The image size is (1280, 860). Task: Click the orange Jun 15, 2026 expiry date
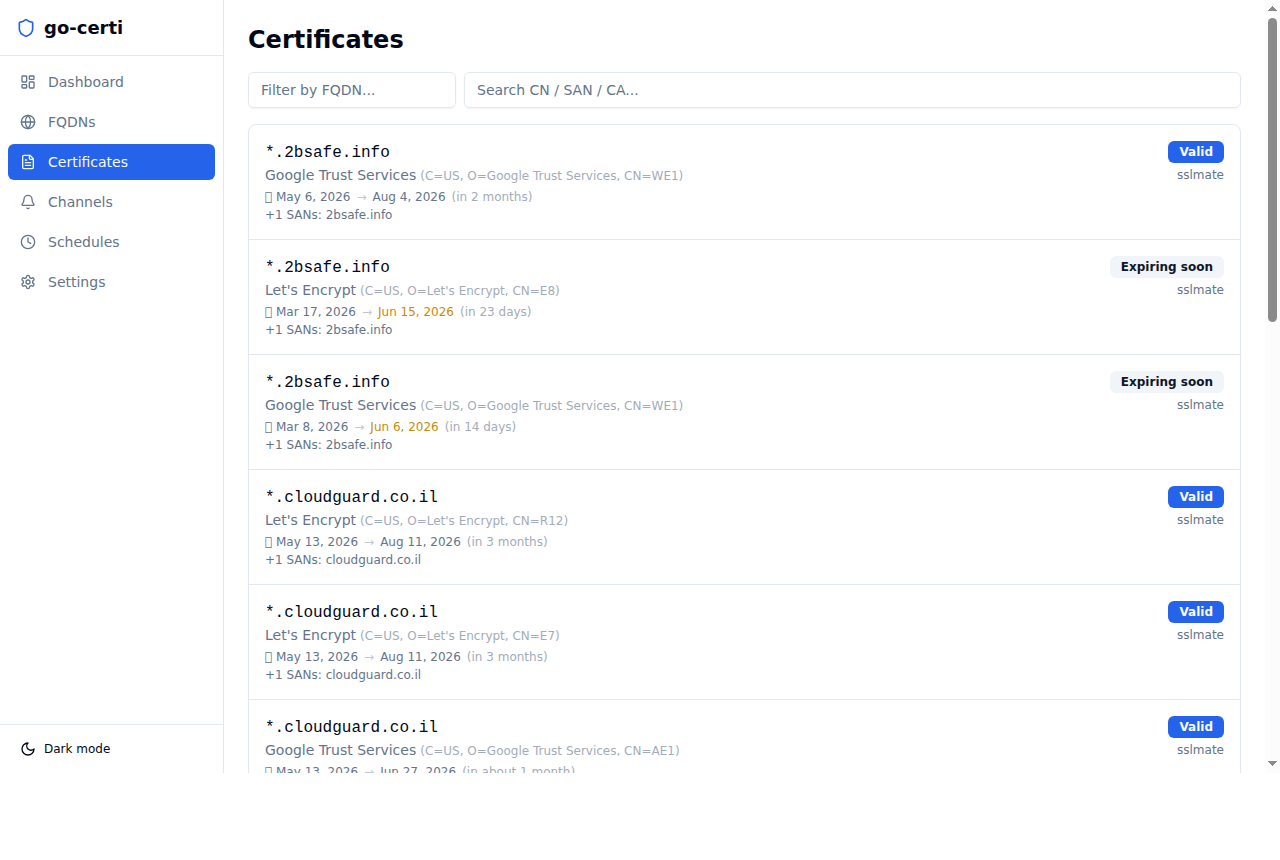coord(415,312)
